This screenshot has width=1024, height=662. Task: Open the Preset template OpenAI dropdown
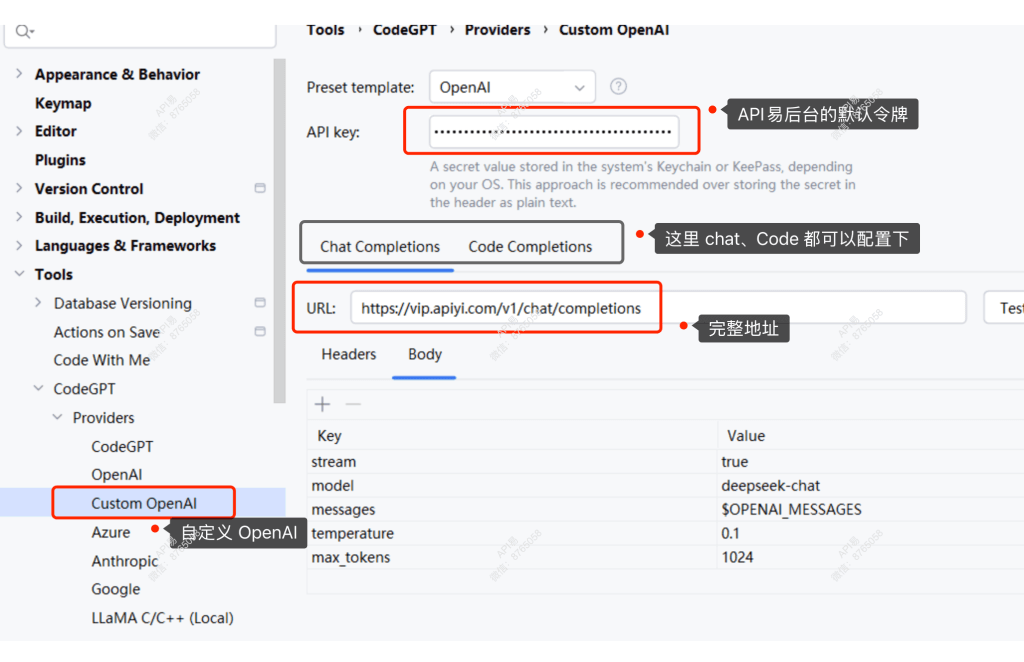coord(512,87)
